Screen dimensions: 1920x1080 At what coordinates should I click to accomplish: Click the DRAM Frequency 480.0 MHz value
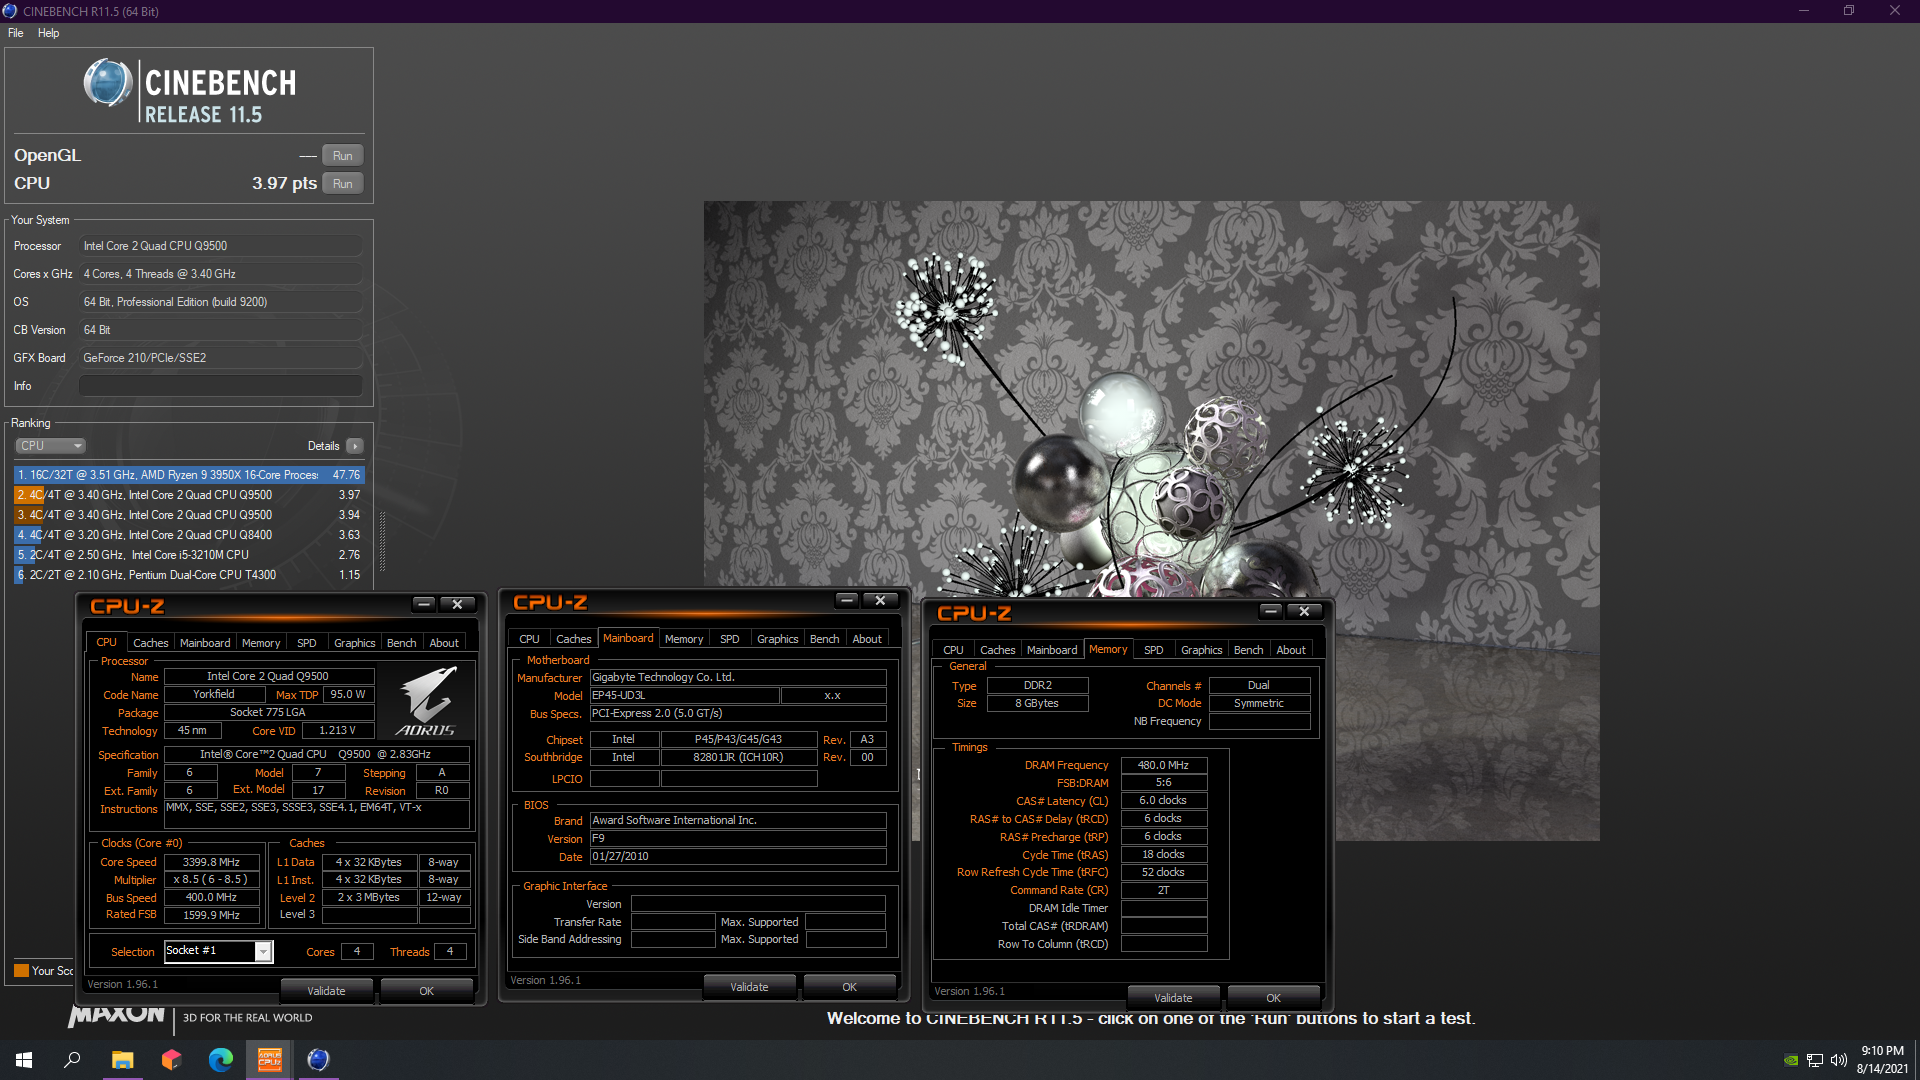1164,765
